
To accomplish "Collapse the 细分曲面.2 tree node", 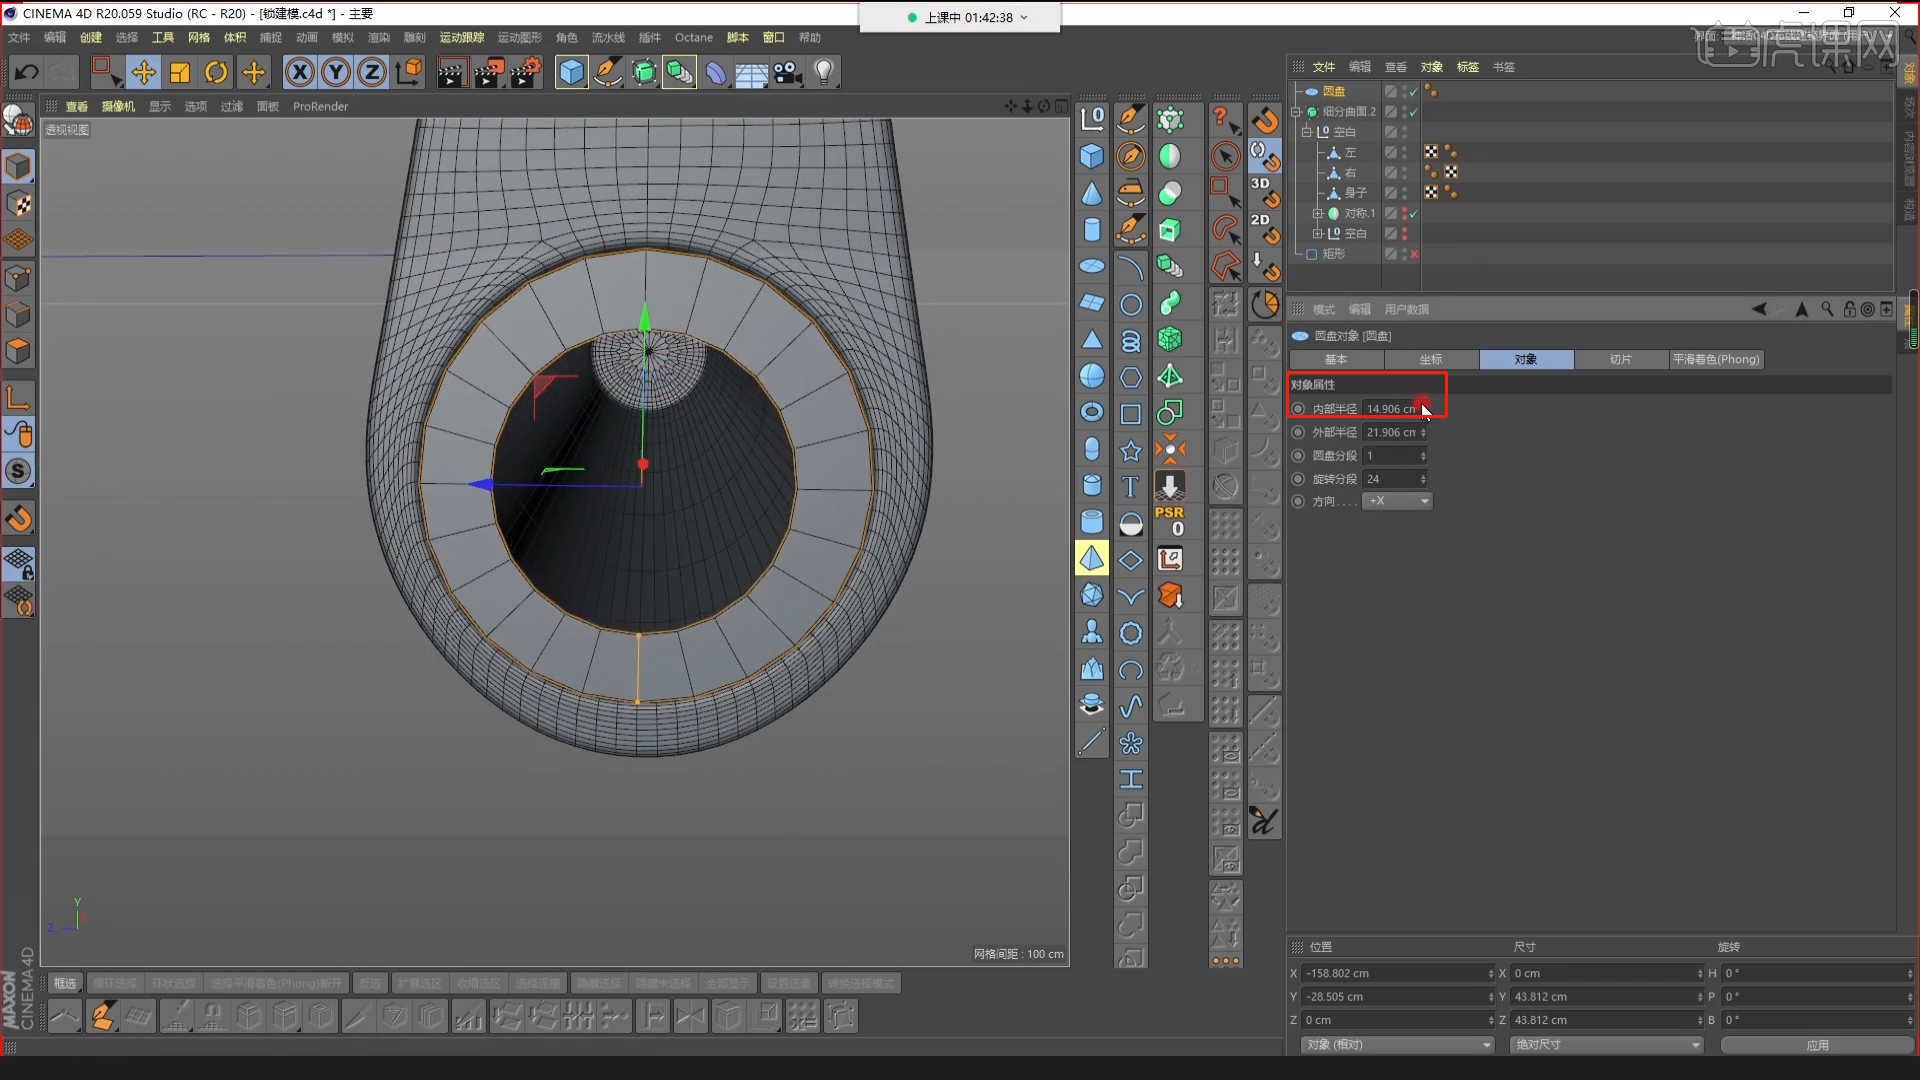I will coord(1296,112).
